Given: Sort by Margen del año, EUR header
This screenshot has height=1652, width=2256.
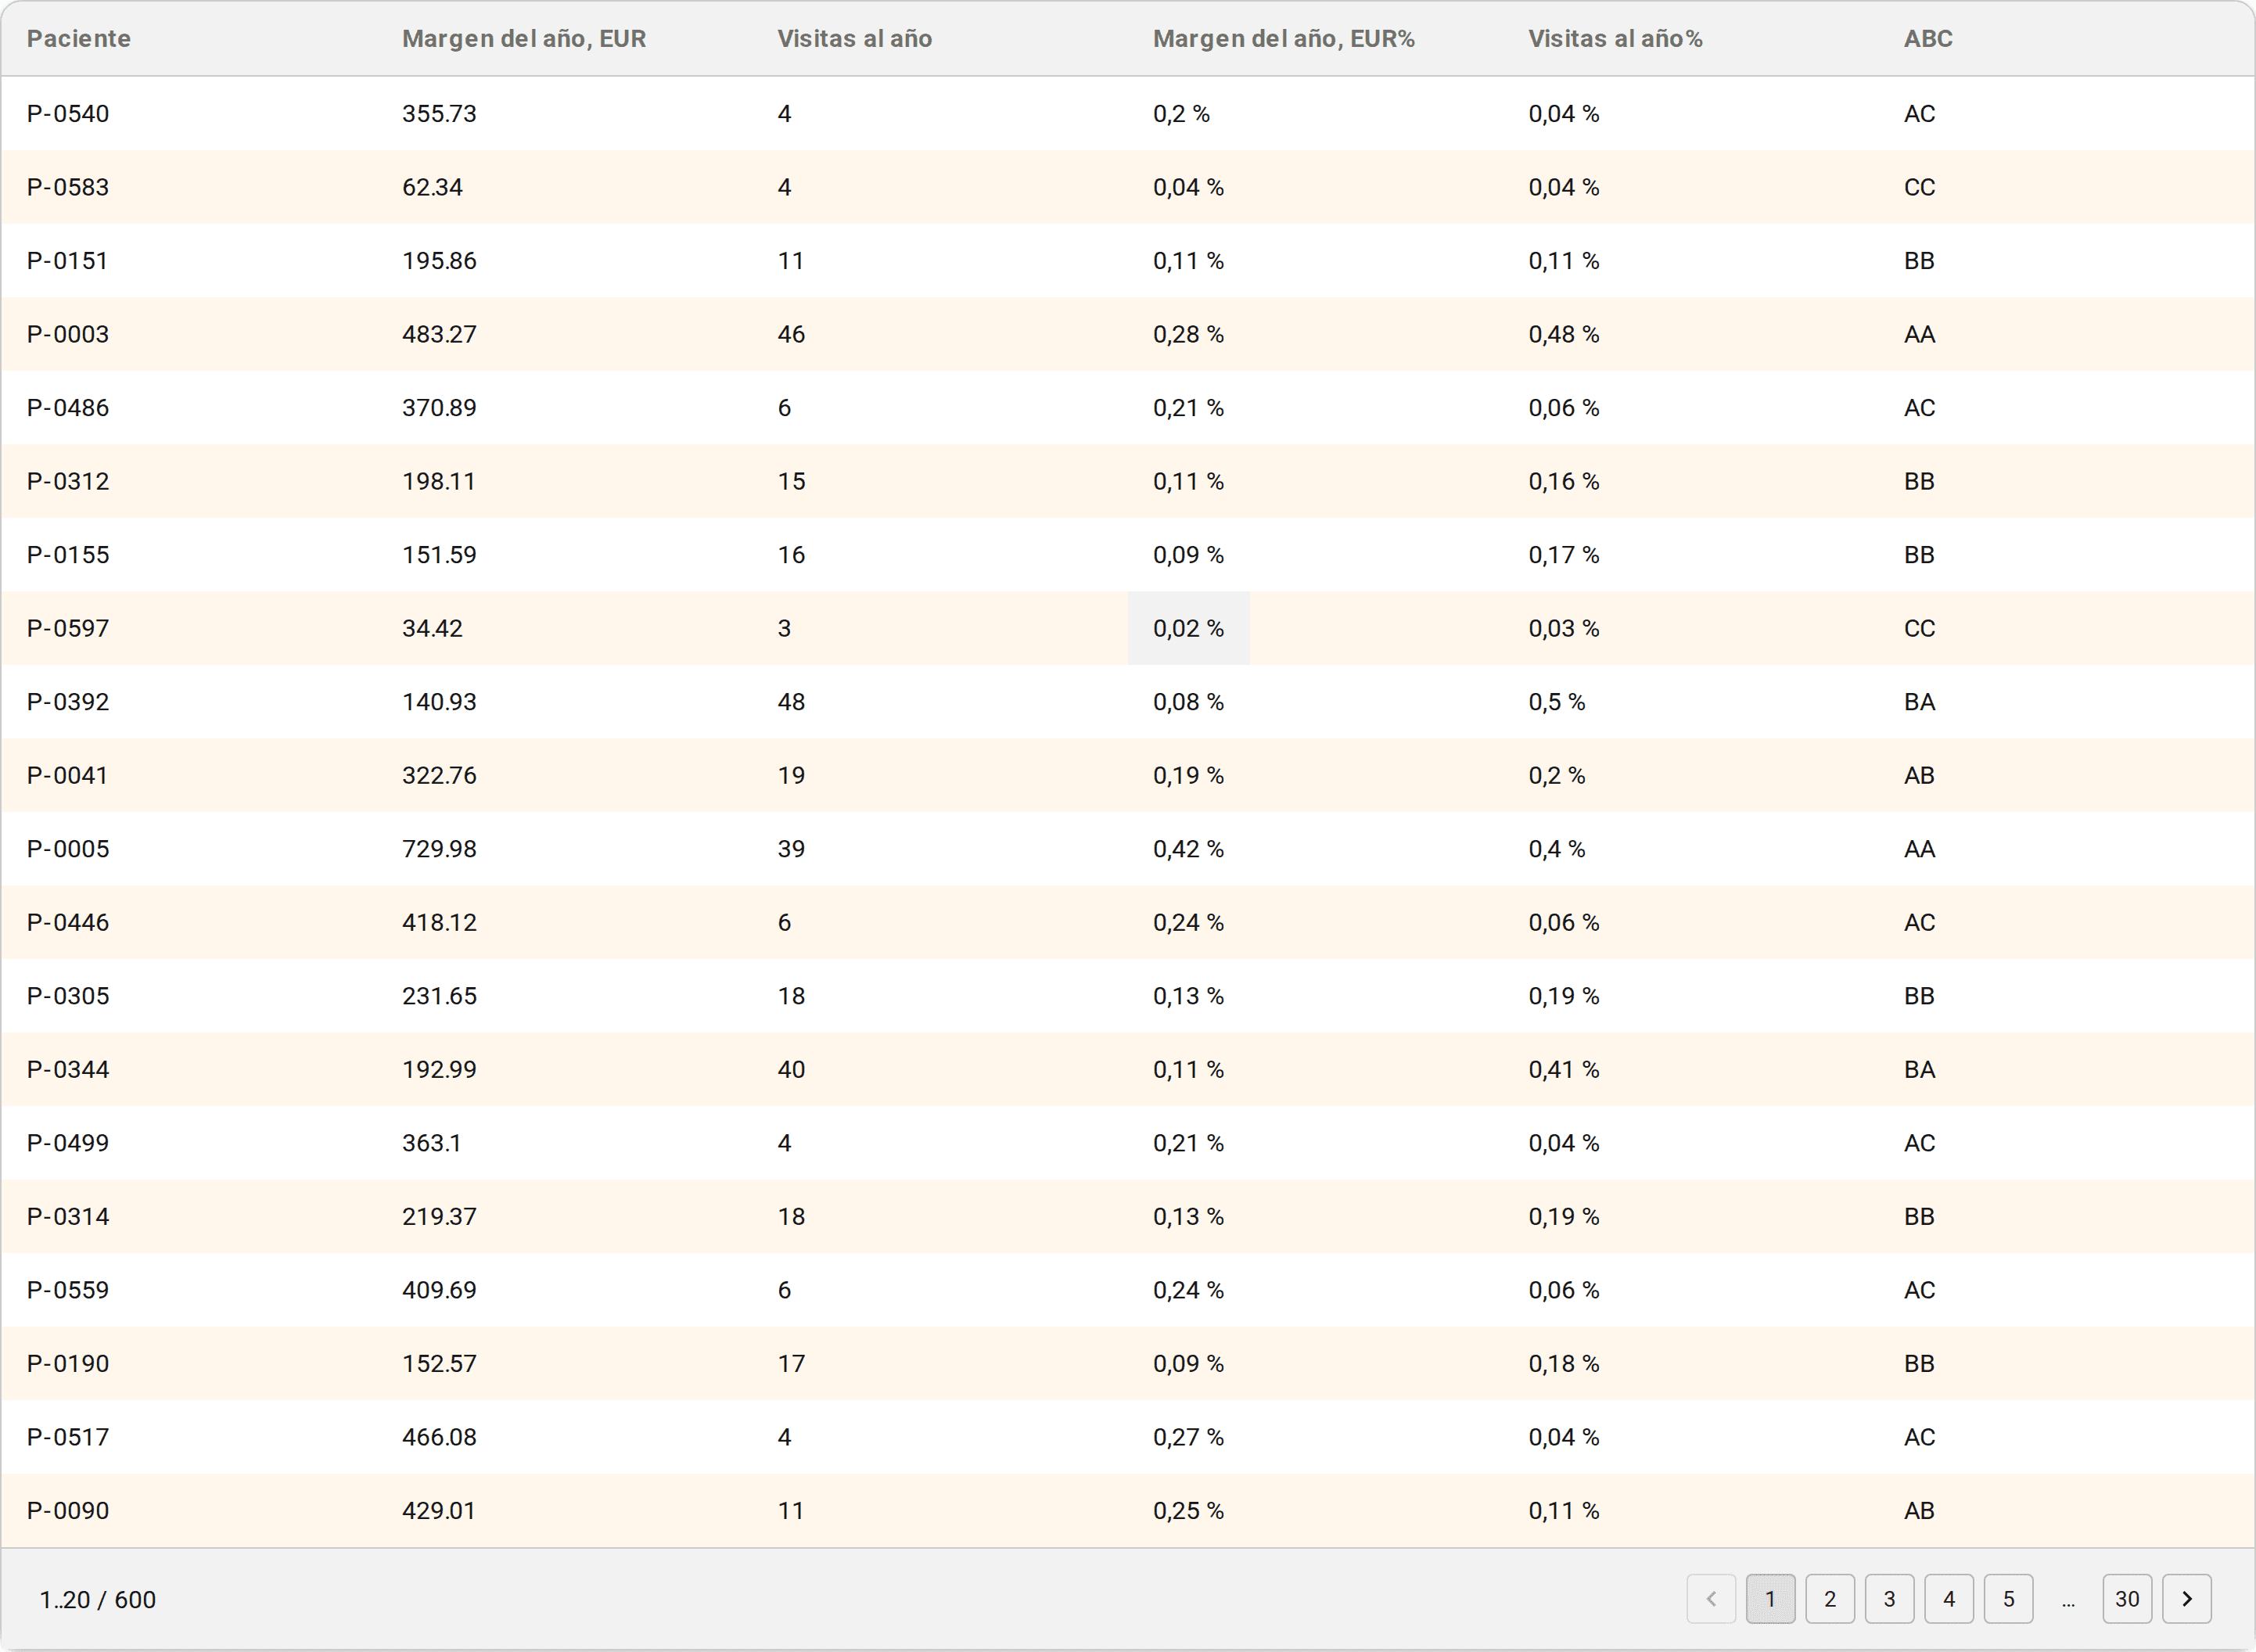Looking at the screenshot, I should [524, 39].
